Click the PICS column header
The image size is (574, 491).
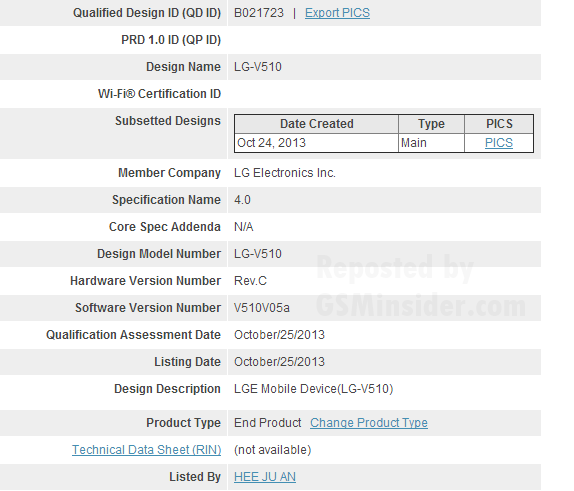click(x=499, y=124)
